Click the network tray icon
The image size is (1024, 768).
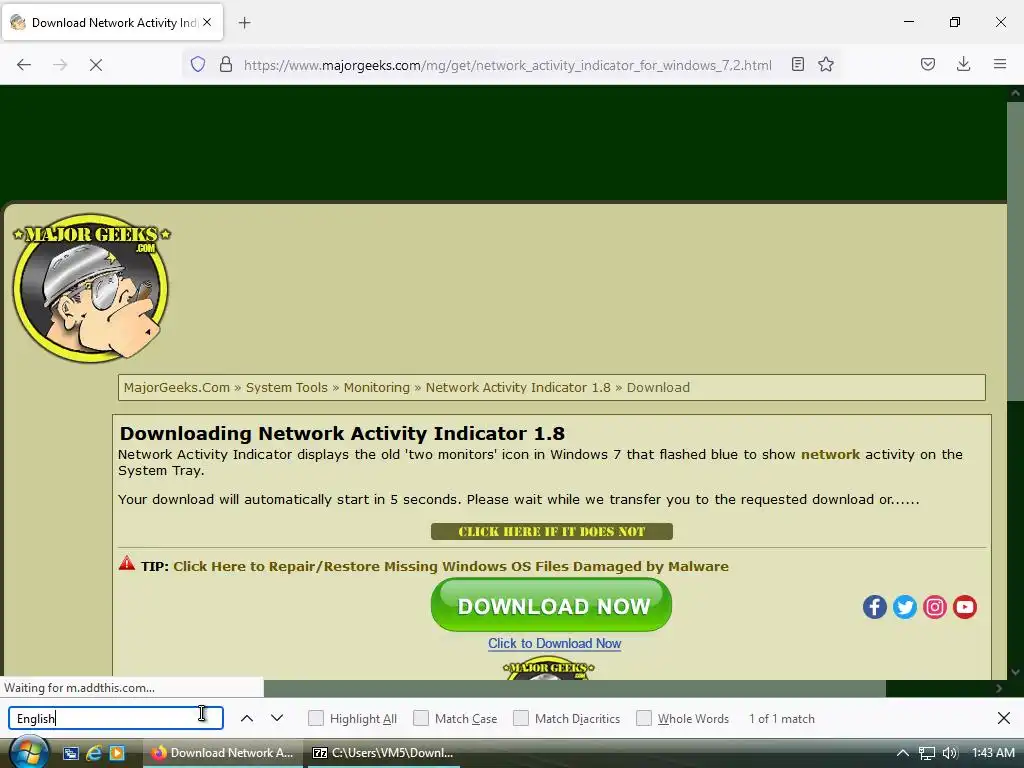coord(927,753)
